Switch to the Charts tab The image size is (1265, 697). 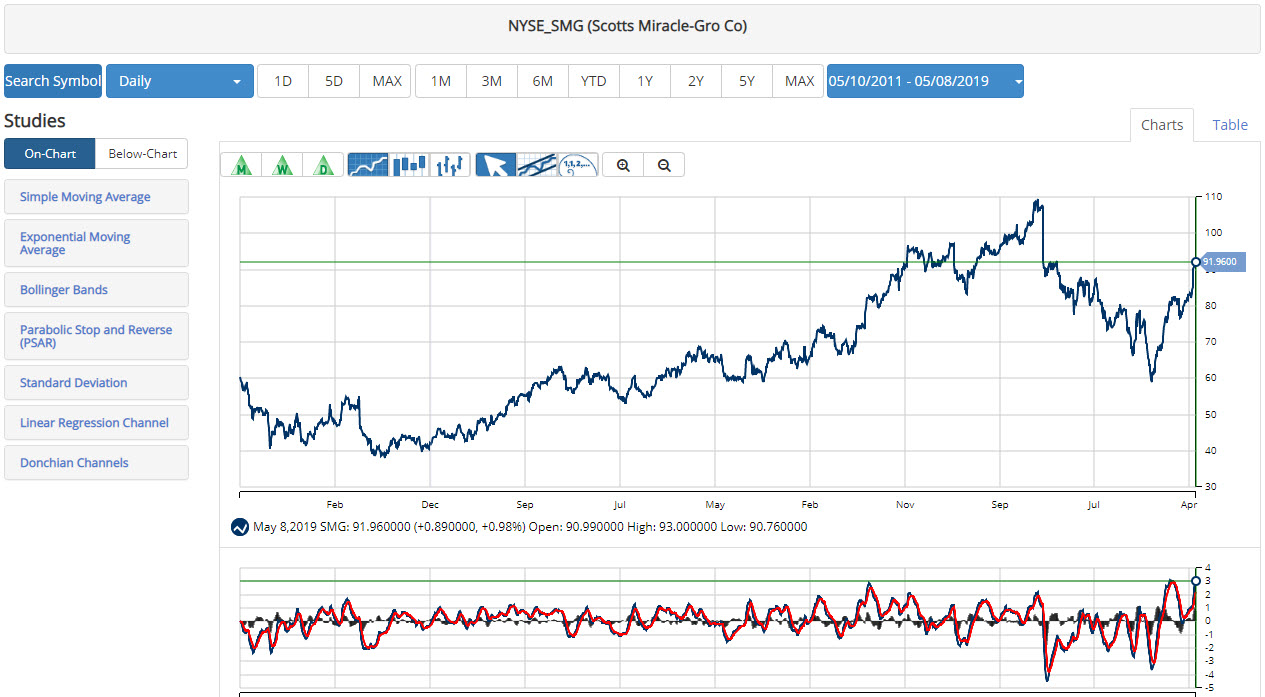[x=1162, y=125]
